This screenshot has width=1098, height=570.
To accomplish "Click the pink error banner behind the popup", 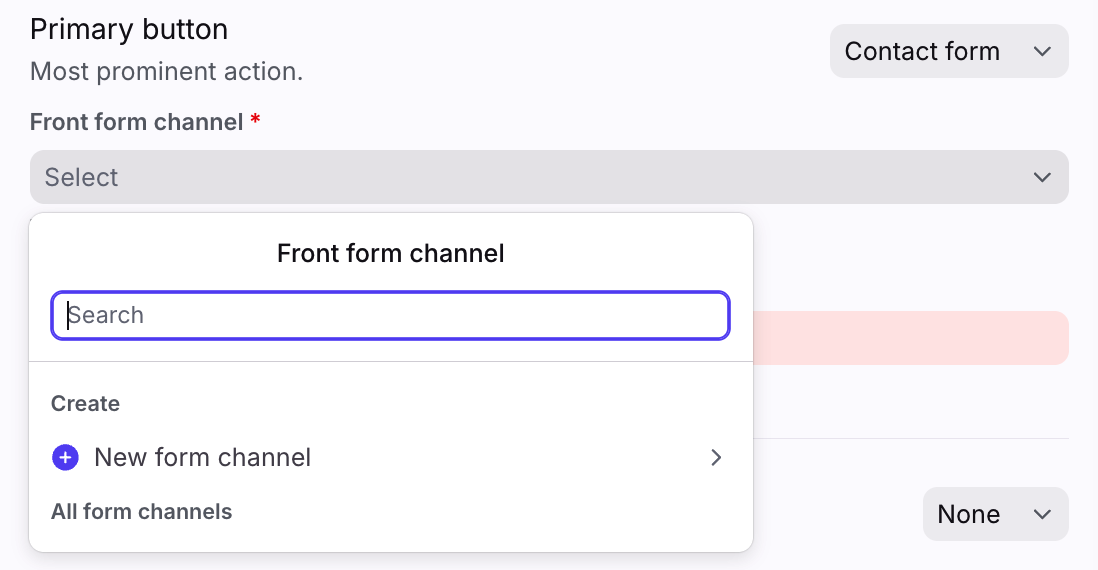I will [910, 338].
